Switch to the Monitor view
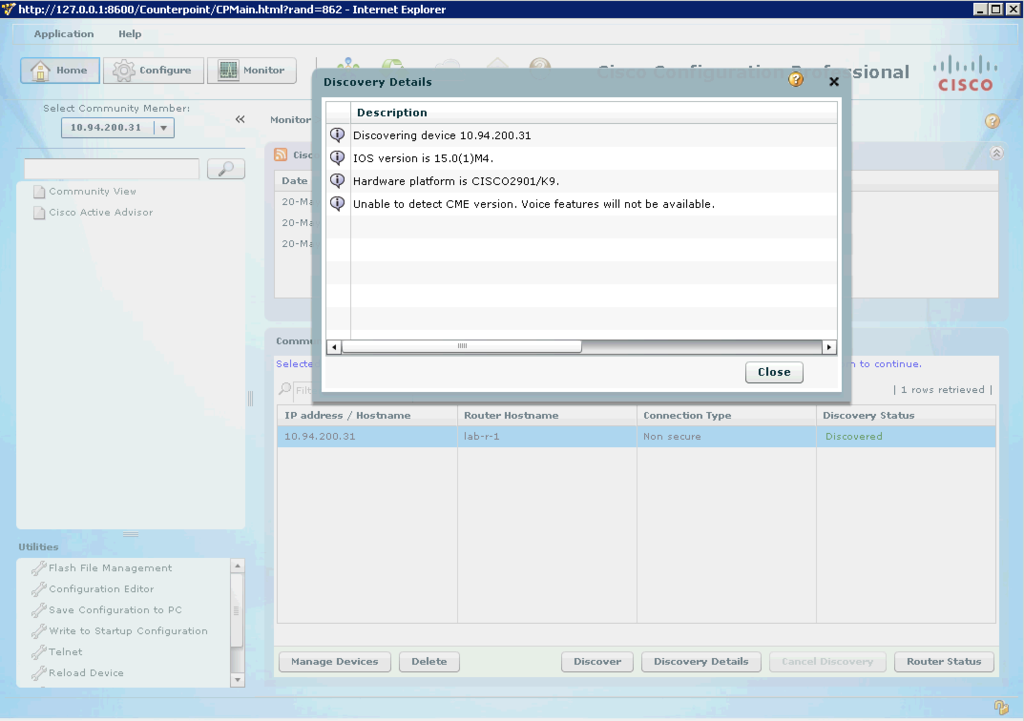This screenshot has height=721, width=1024. (252, 71)
